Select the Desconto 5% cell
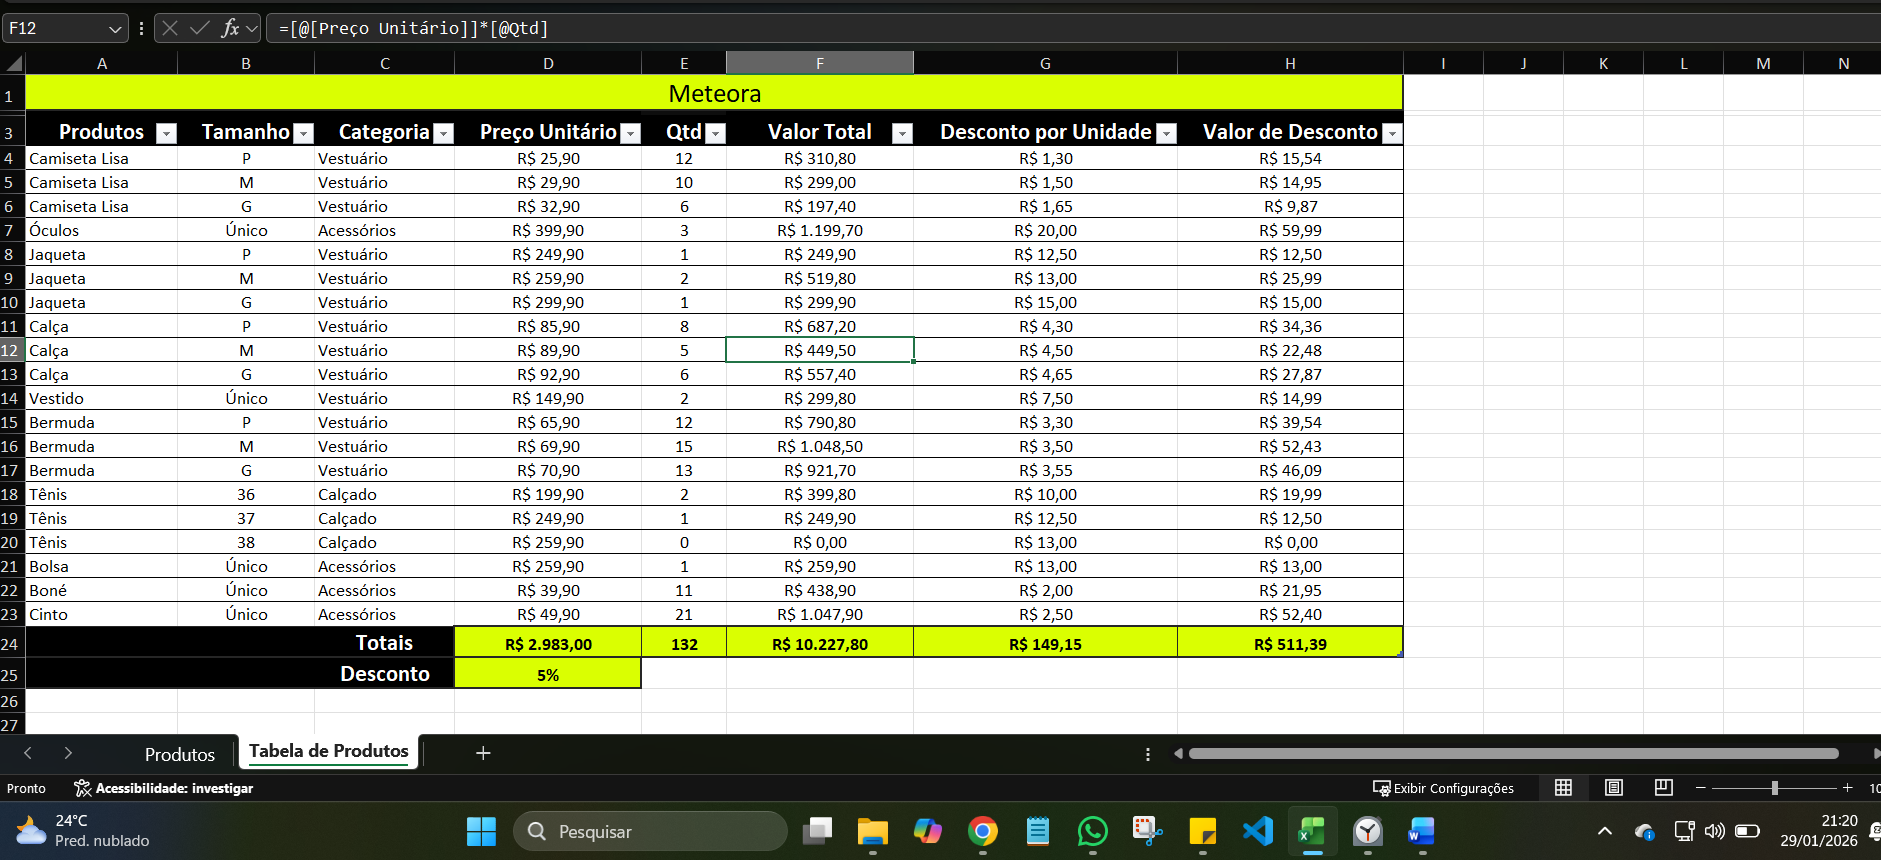This screenshot has height=860, width=1881. (548, 674)
